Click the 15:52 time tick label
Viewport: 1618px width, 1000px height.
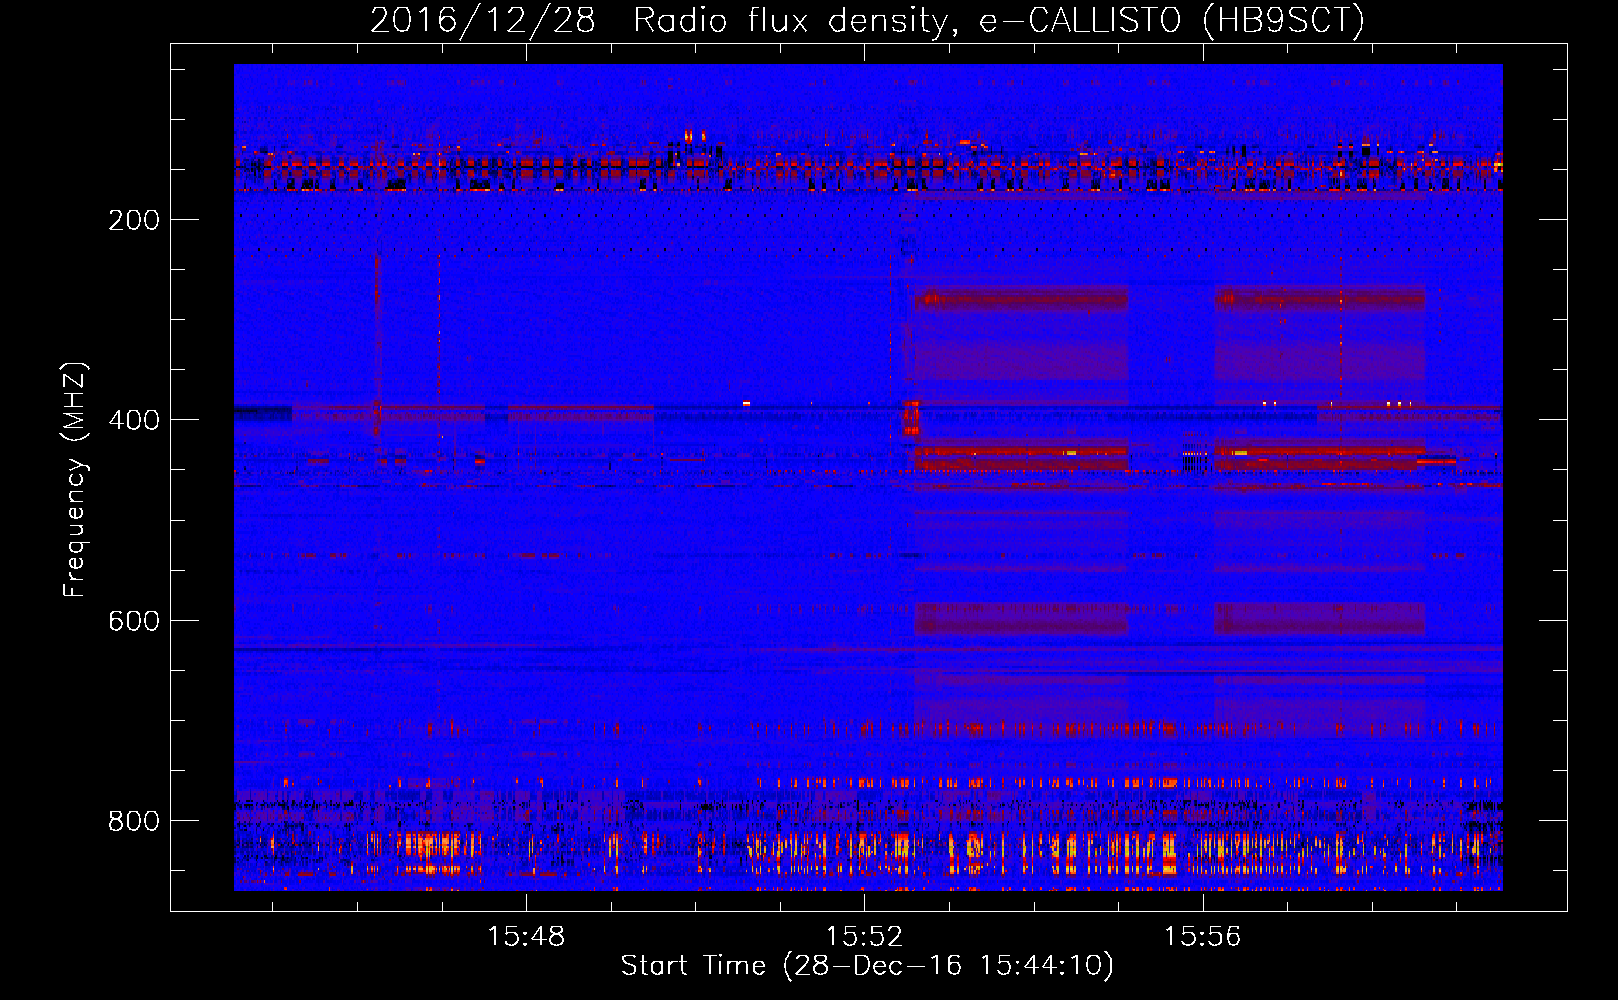point(864,936)
